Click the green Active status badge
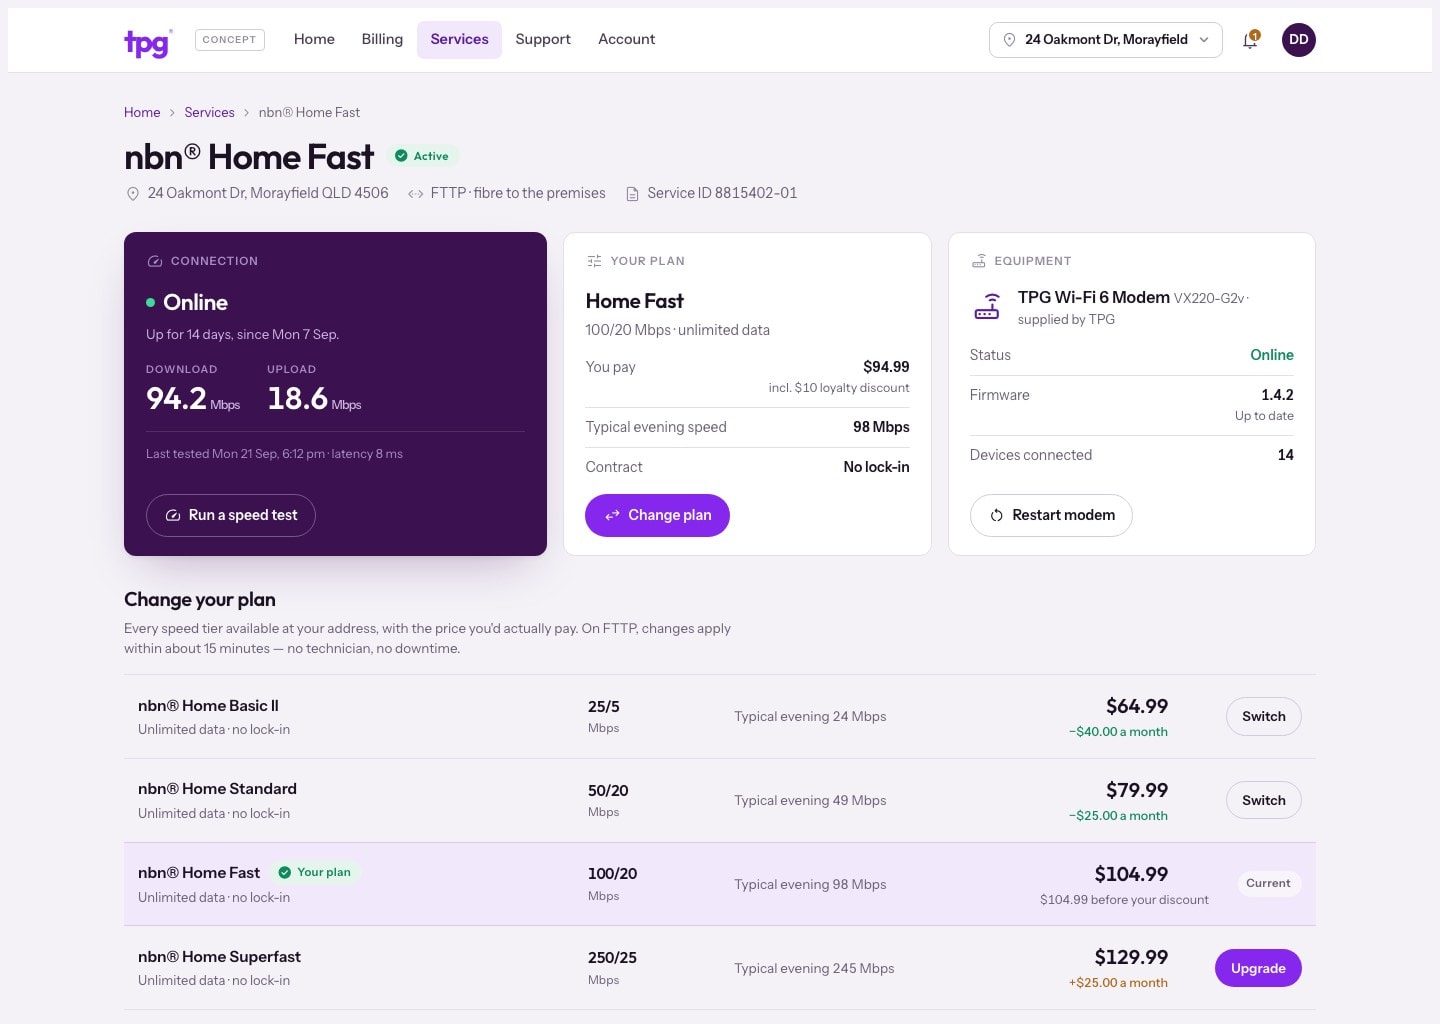This screenshot has width=1440, height=1024. (x=422, y=156)
